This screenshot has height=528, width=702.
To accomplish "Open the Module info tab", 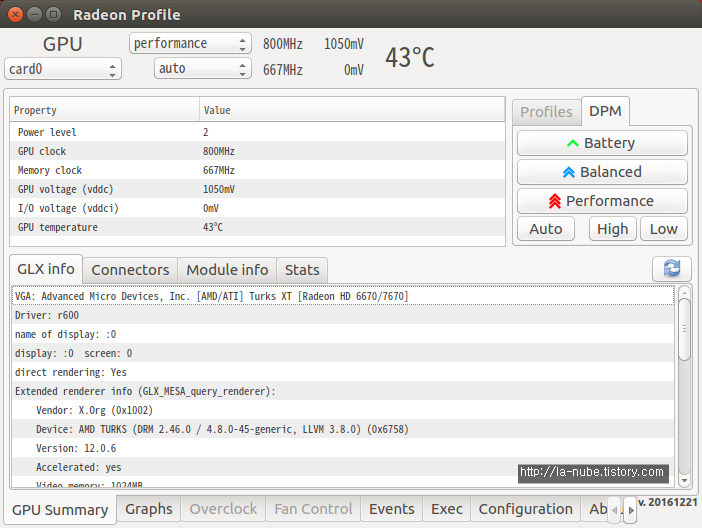I will (x=227, y=270).
